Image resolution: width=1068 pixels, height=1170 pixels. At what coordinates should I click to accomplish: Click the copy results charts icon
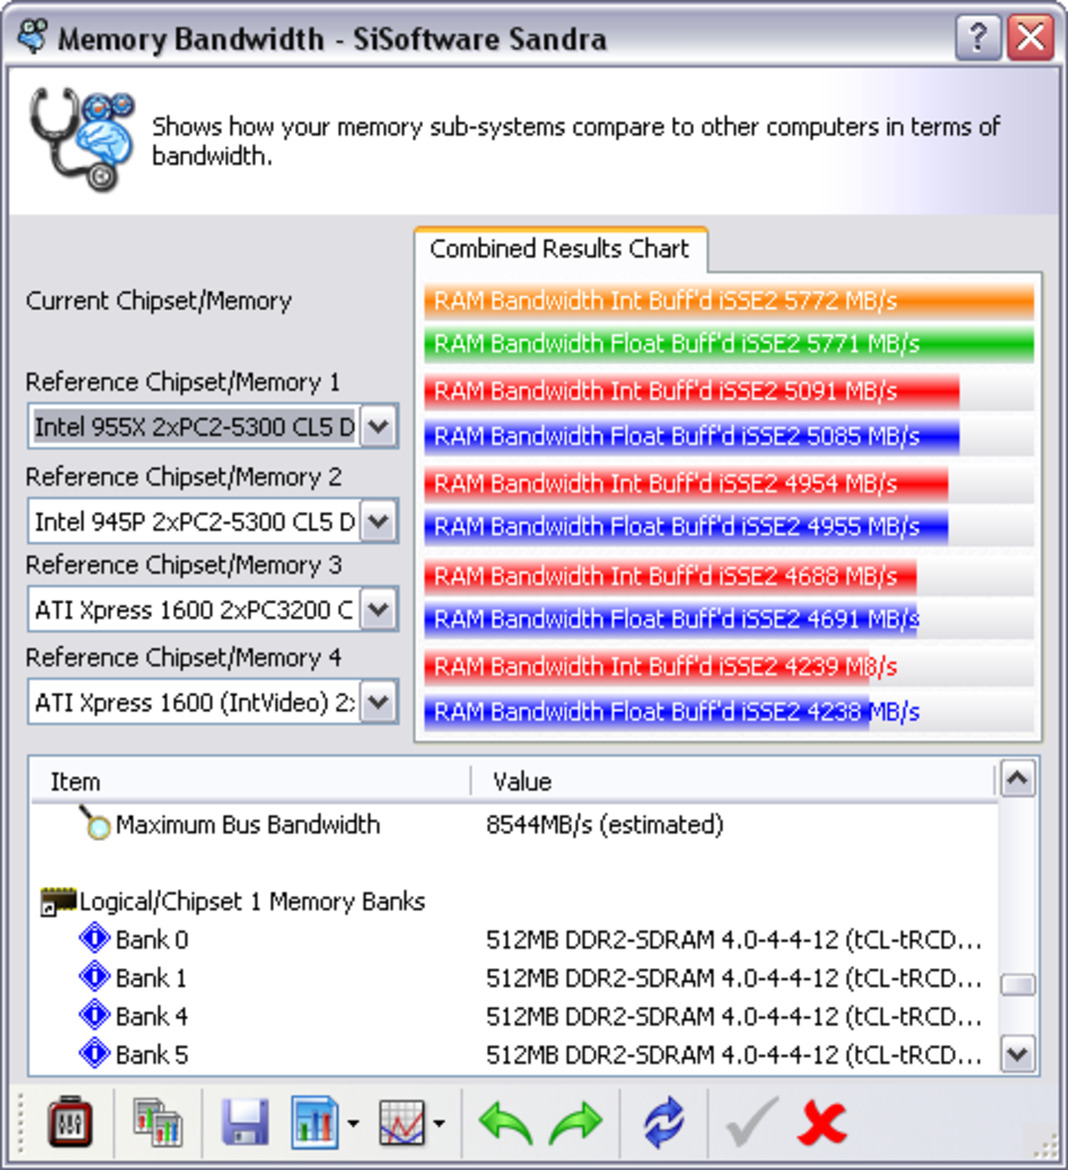[157, 1122]
